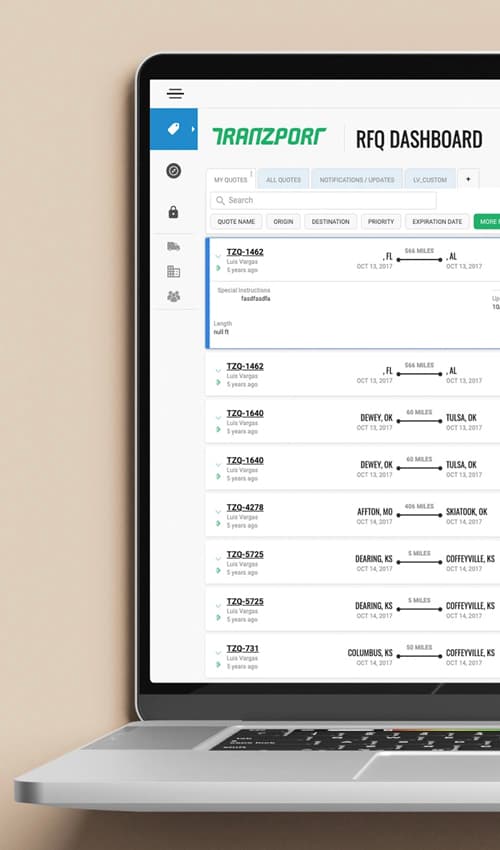The height and width of the screenshot is (850, 500).
Task: Add a new tab with plus icon
Action: [x=469, y=179]
